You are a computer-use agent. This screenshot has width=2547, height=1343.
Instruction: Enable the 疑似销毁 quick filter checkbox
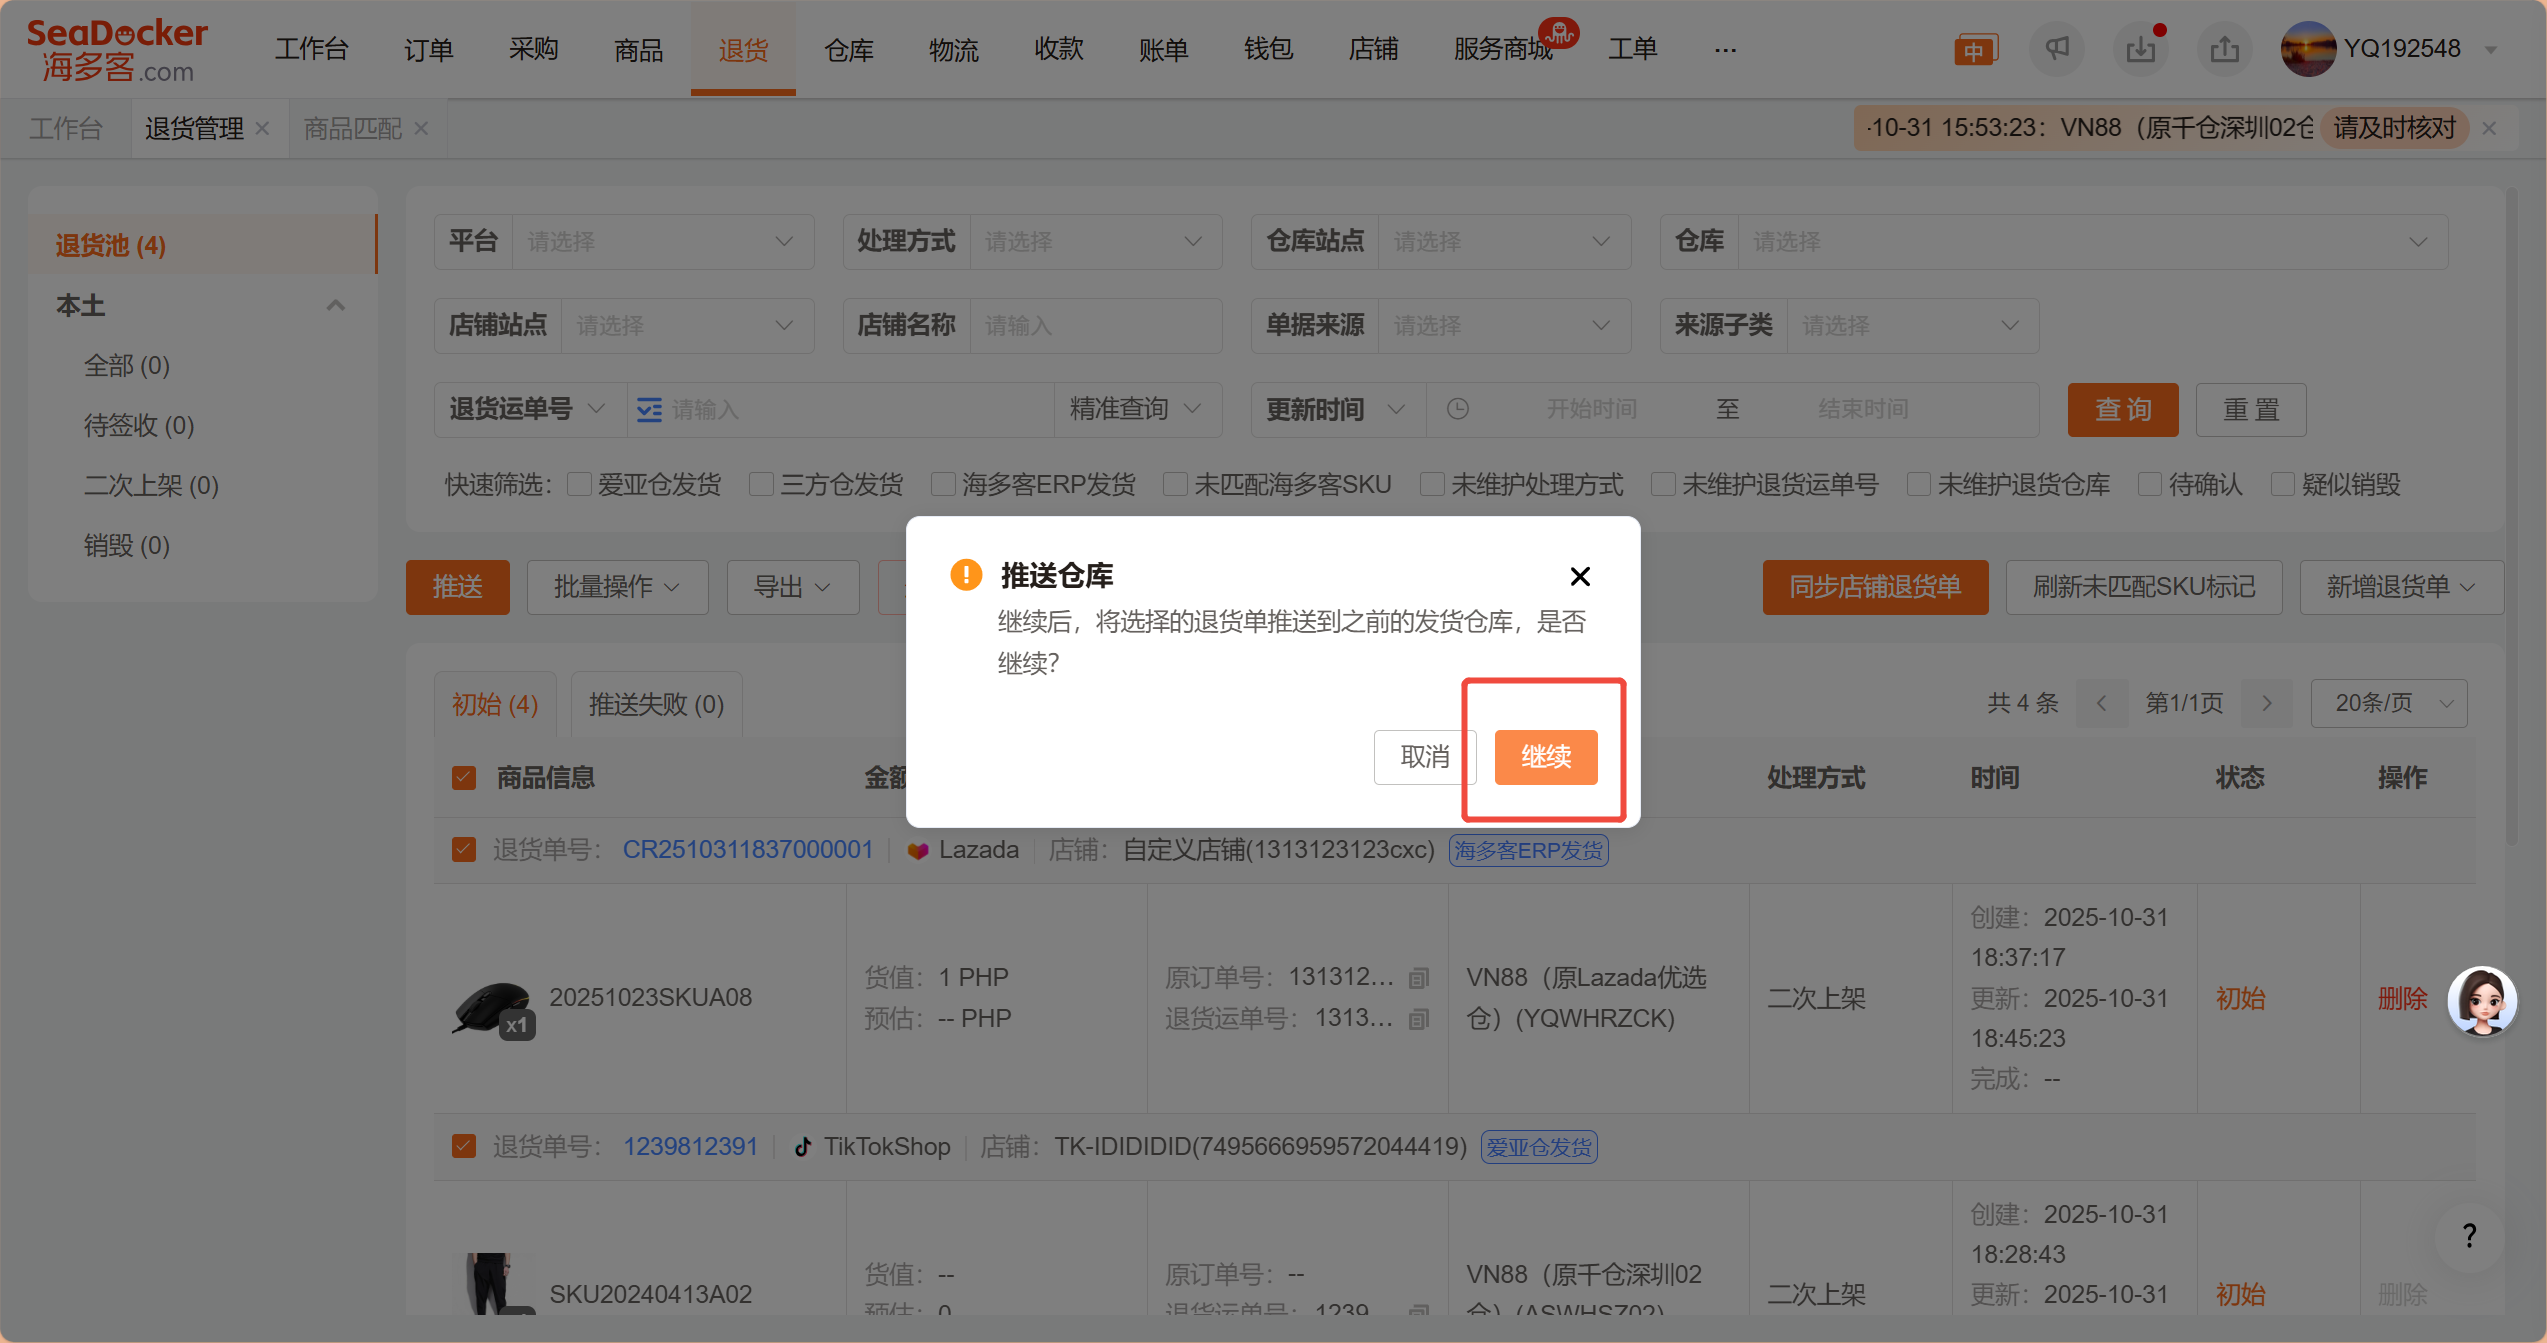click(x=2282, y=485)
